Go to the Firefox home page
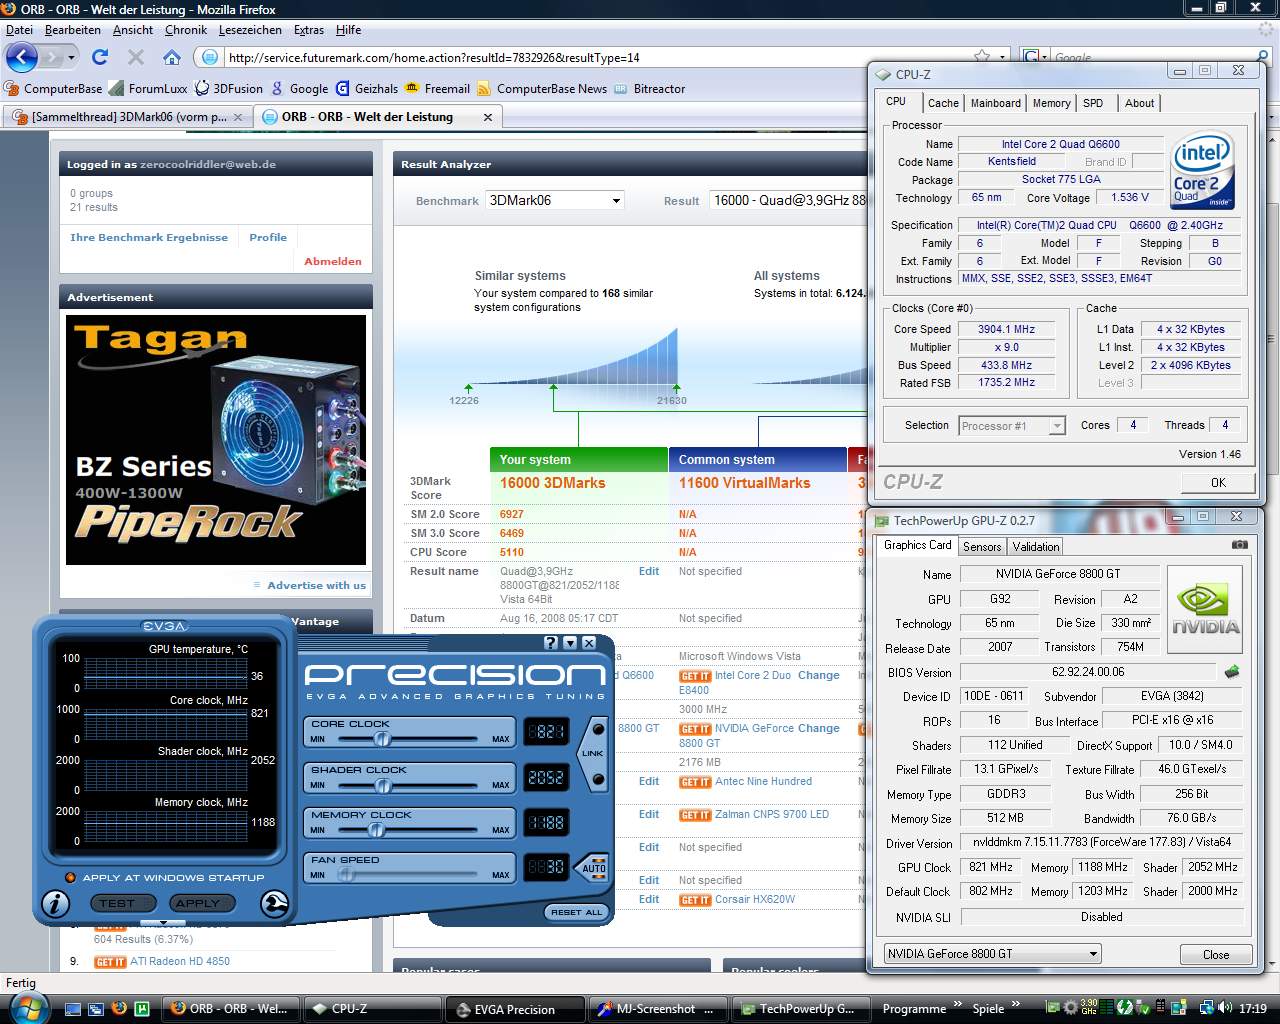The width and height of the screenshot is (1280, 1024). 172,57
